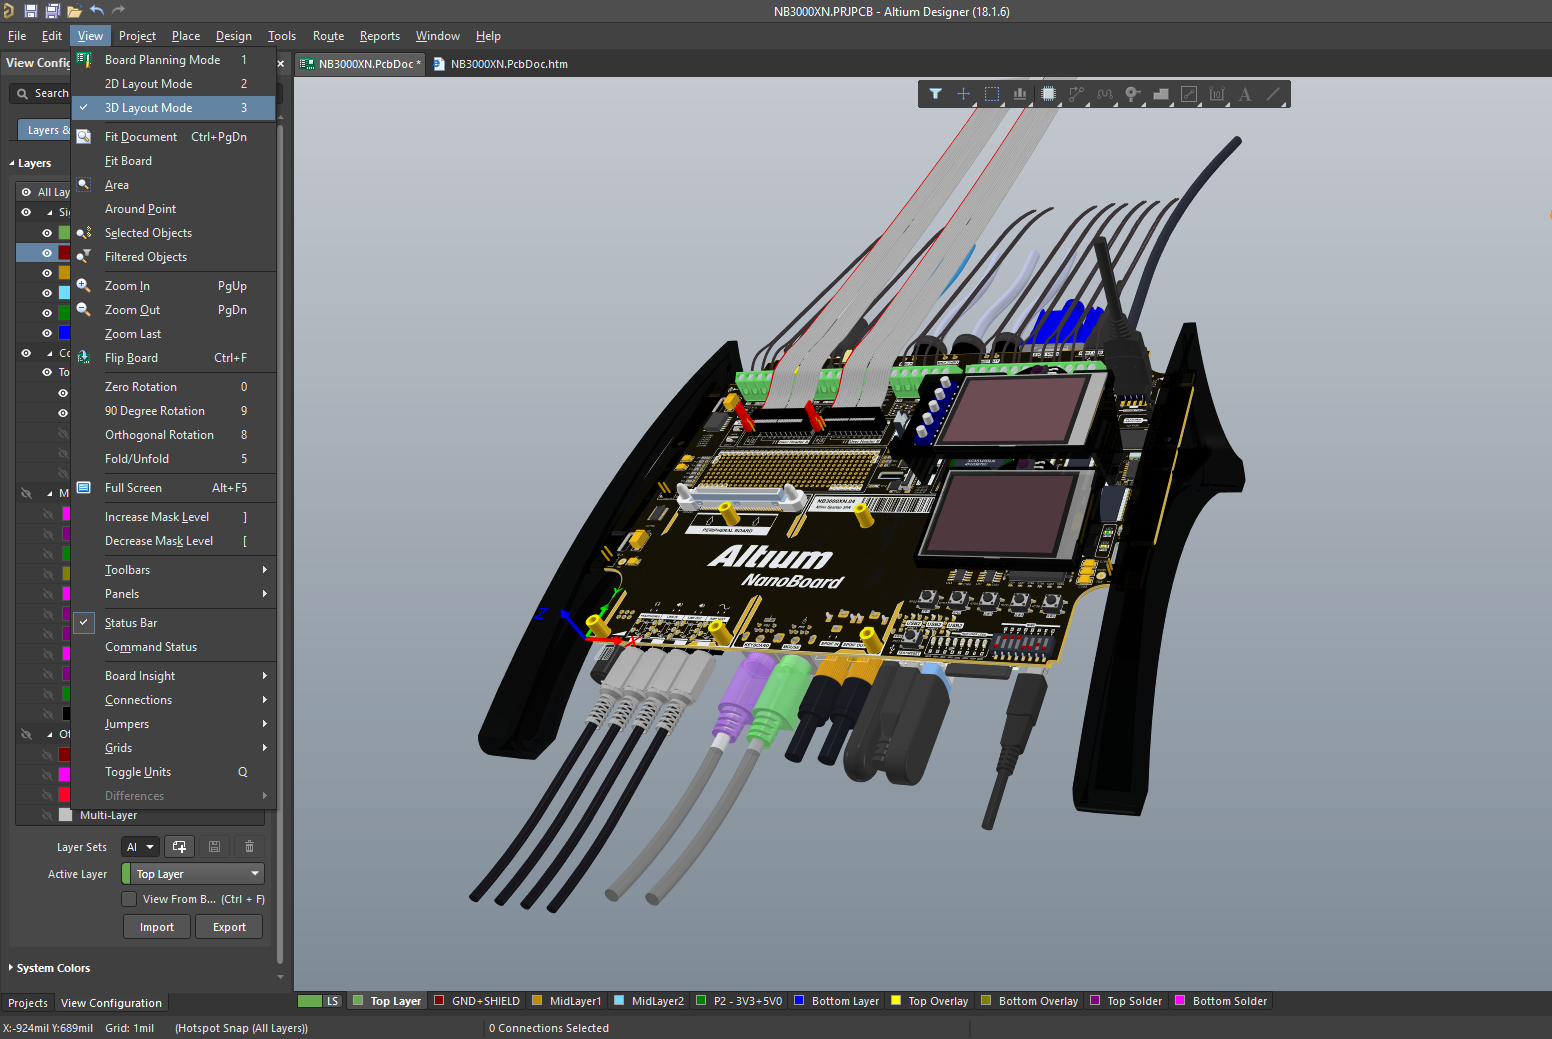The height and width of the screenshot is (1039, 1552).
Task: Click the Board Planning Mode icon
Action: tap(84, 60)
